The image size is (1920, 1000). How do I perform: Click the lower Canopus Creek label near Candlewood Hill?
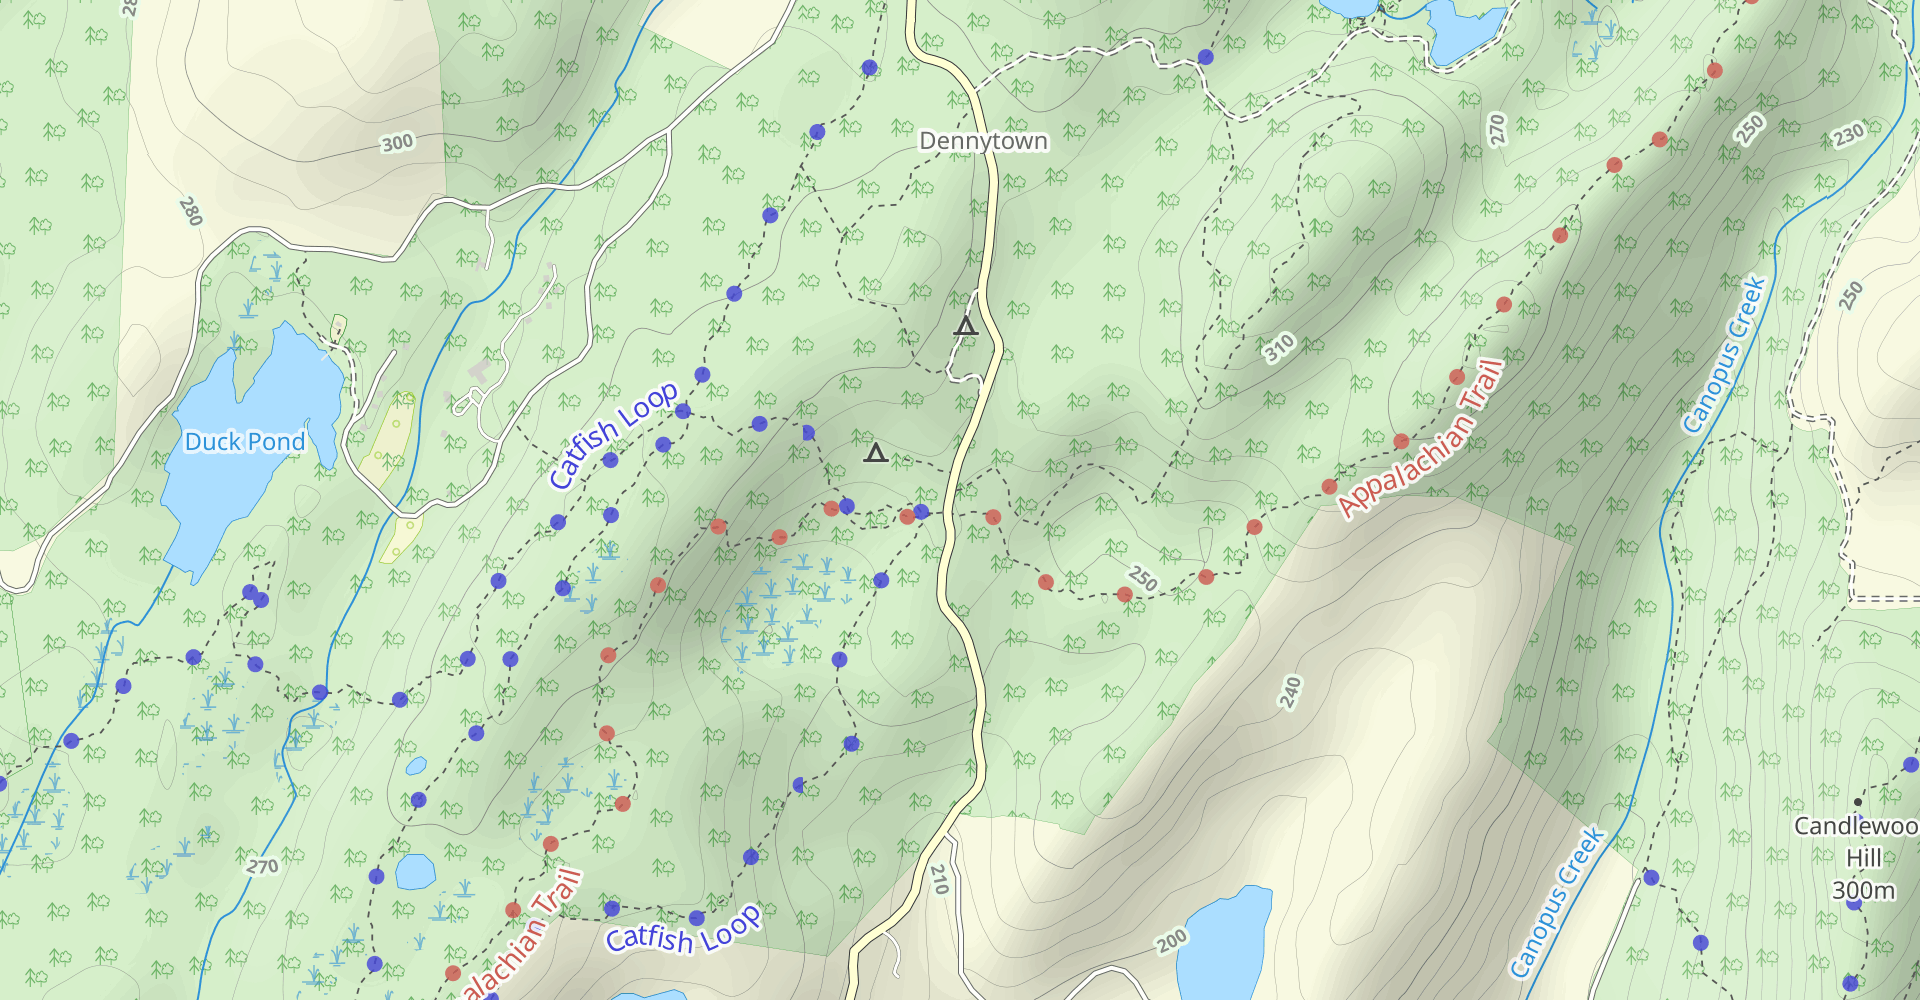[1556, 902]
